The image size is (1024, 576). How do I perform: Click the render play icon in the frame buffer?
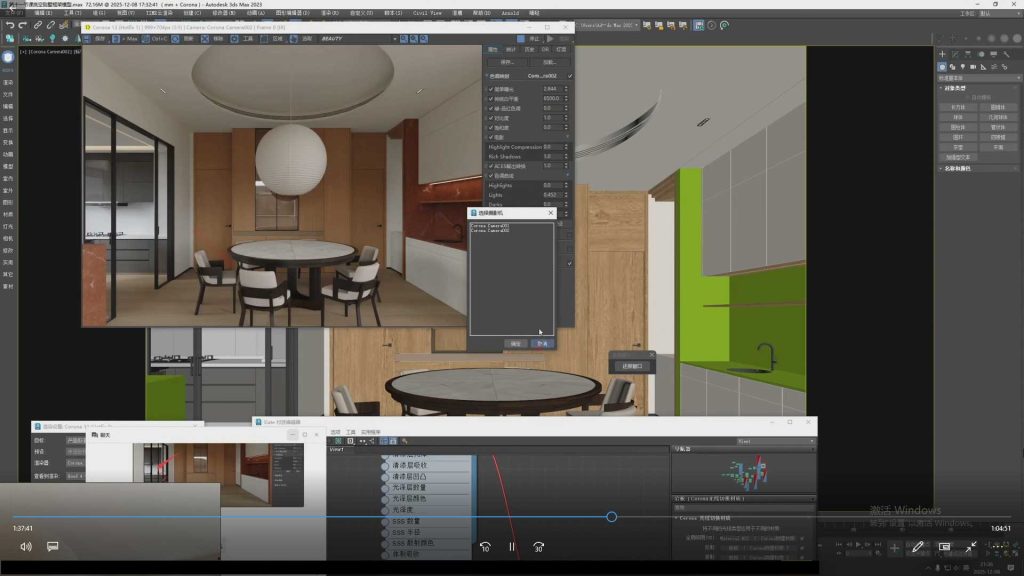(x=550, y=39)
